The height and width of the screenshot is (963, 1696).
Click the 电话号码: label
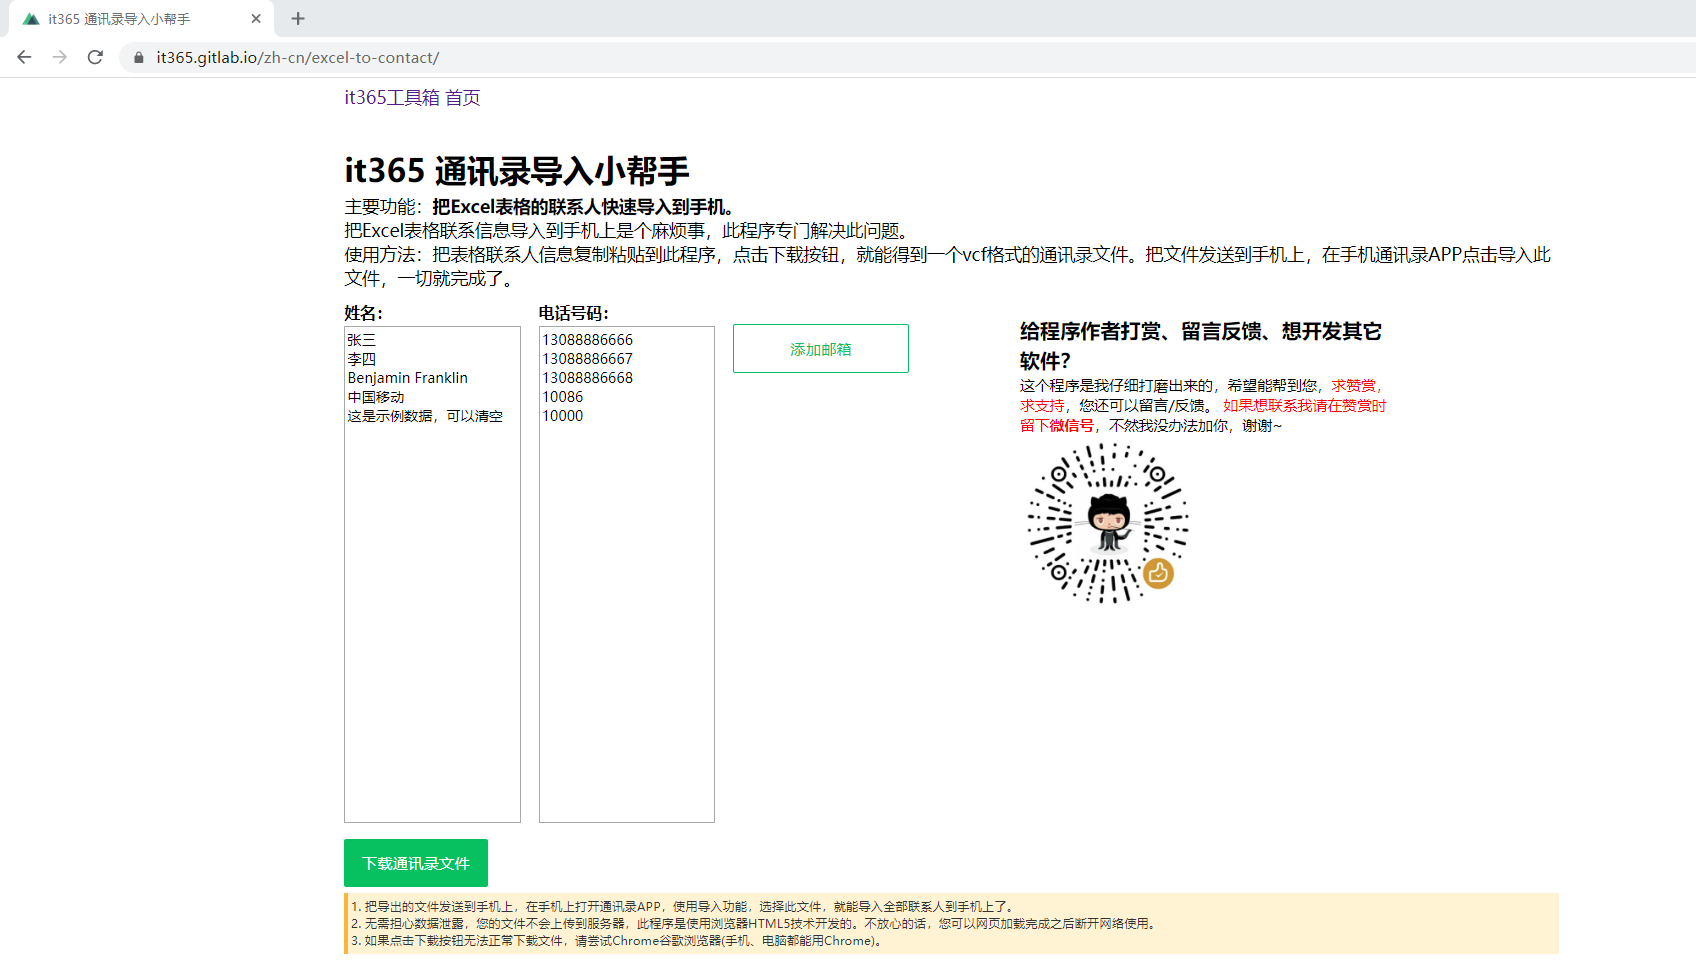pos(574,313)
